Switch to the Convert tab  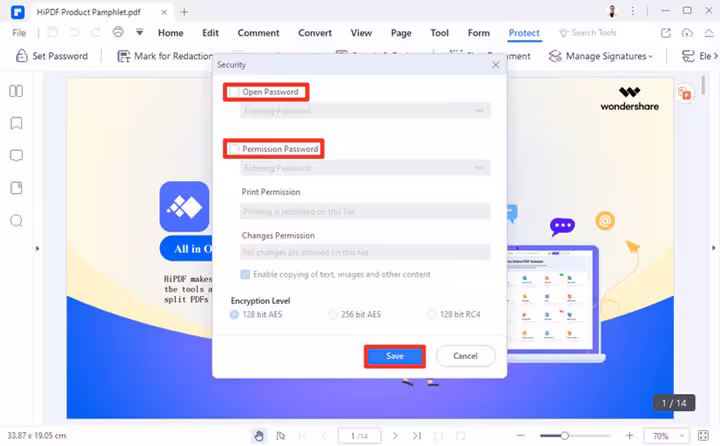click(x=315, y=33)
